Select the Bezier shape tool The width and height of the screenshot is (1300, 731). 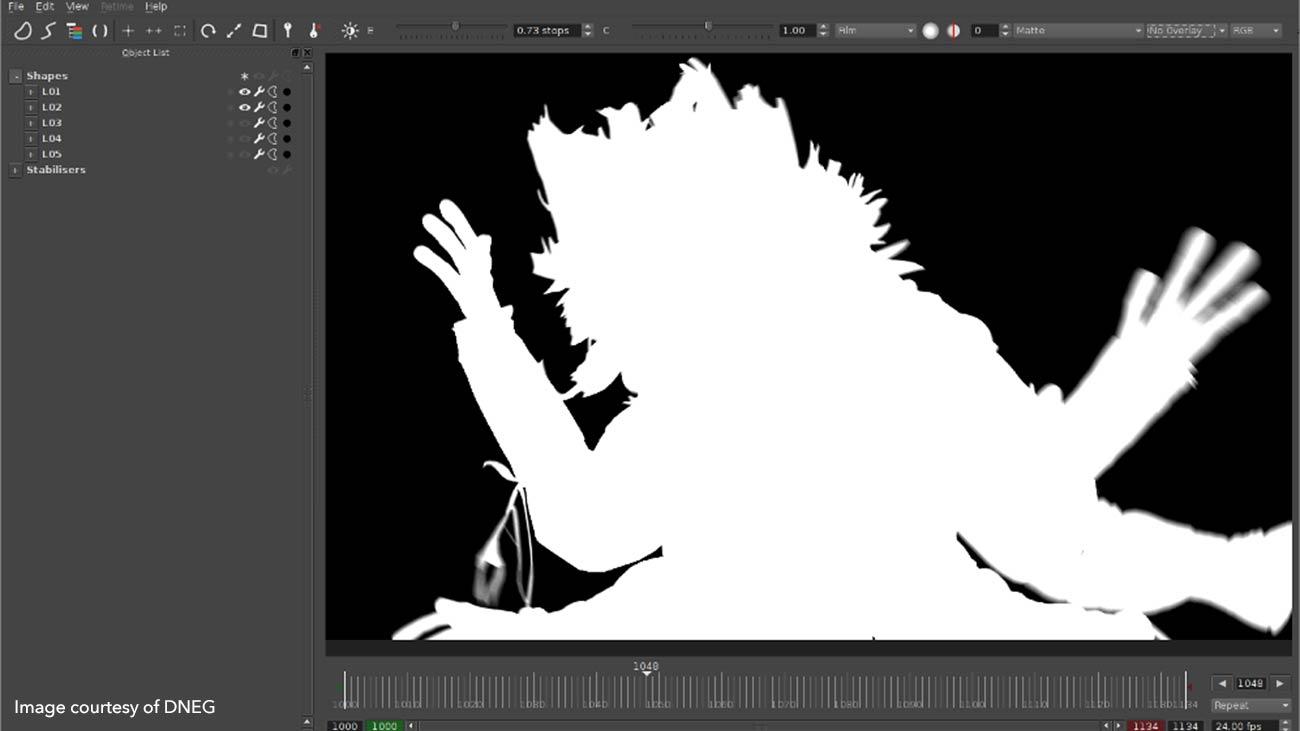coord(22,30)
